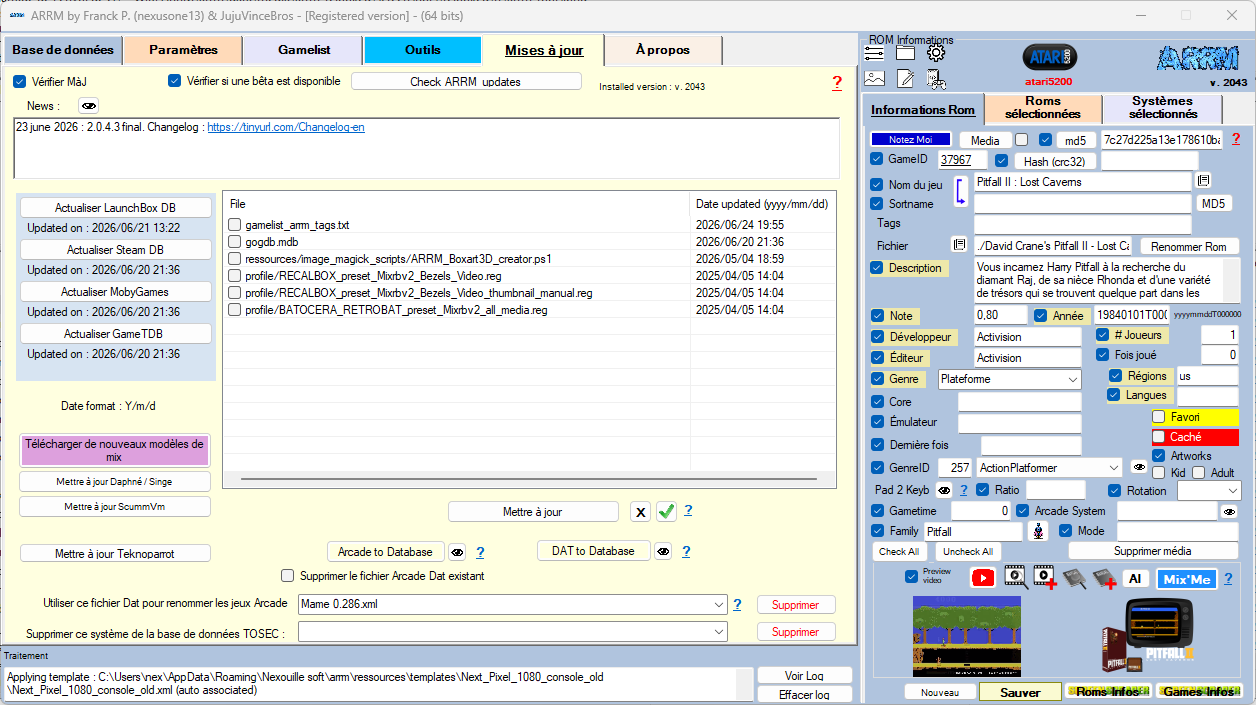
Task: Click Check ARRM updates button
Action: click(x=466, y=82)
